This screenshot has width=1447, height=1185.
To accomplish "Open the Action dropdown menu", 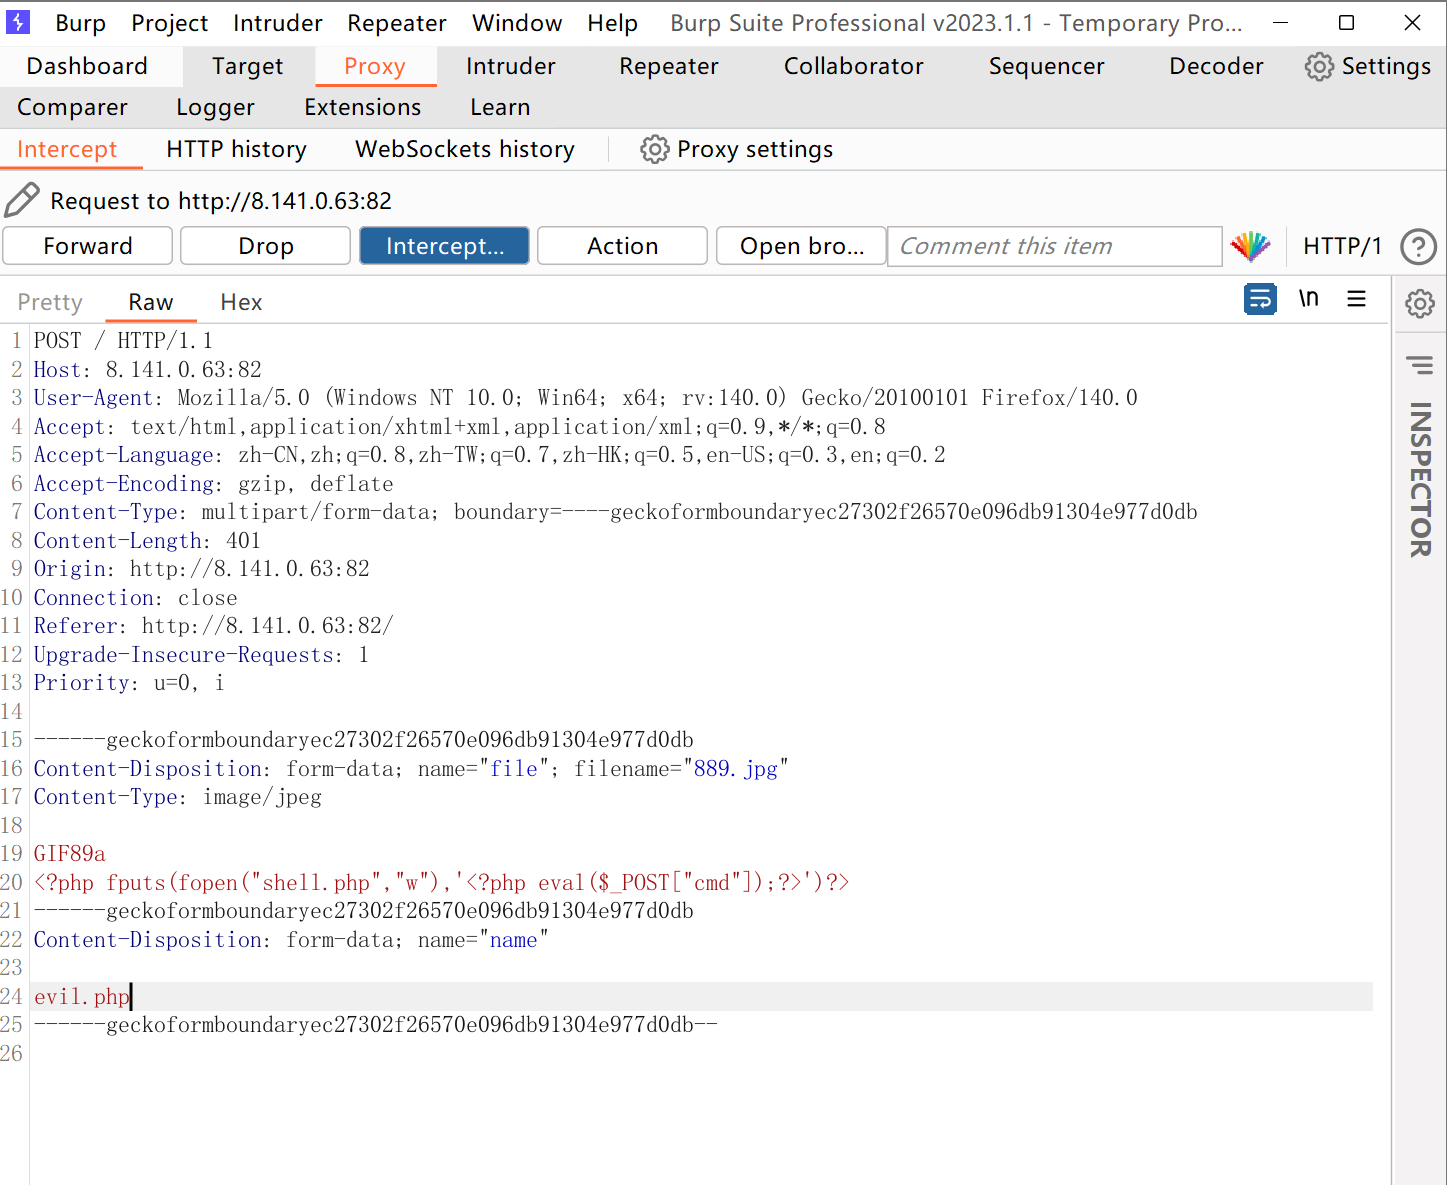I will (622, 246).
